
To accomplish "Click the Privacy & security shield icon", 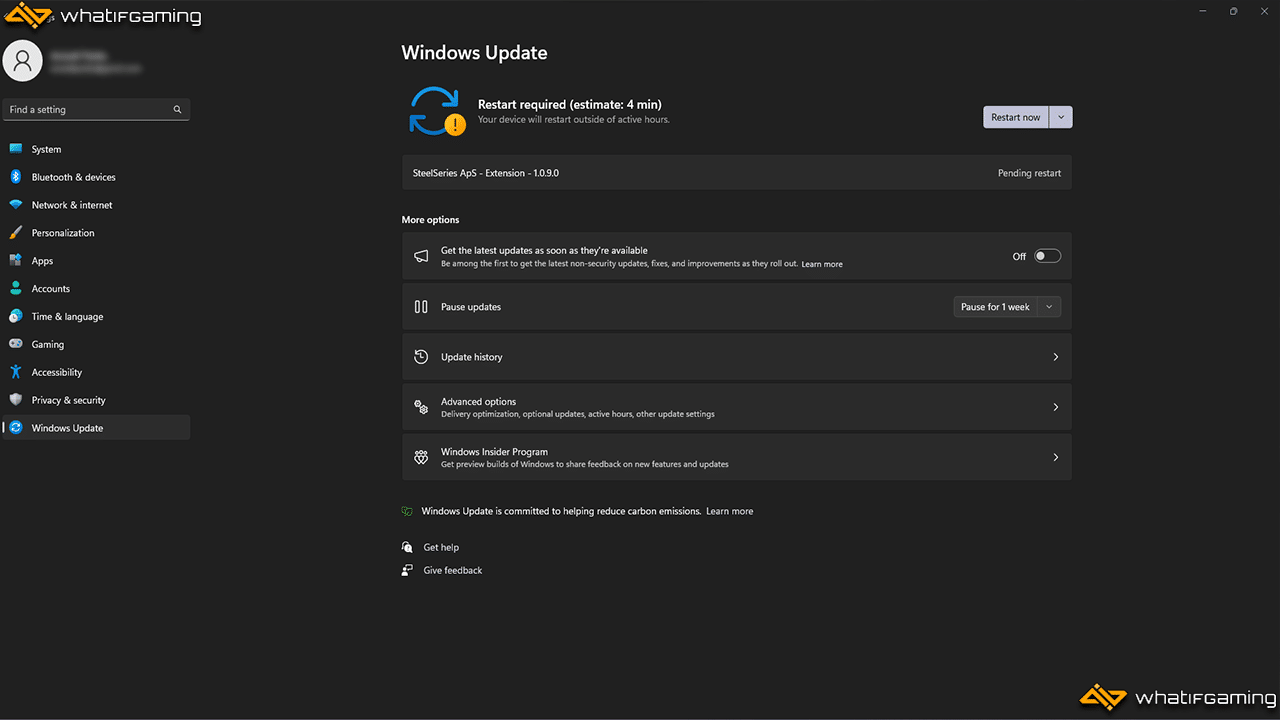I will (x=15, y=400).
